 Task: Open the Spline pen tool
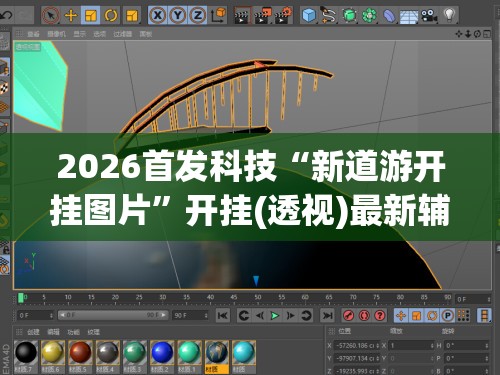[x=329, y=15]
